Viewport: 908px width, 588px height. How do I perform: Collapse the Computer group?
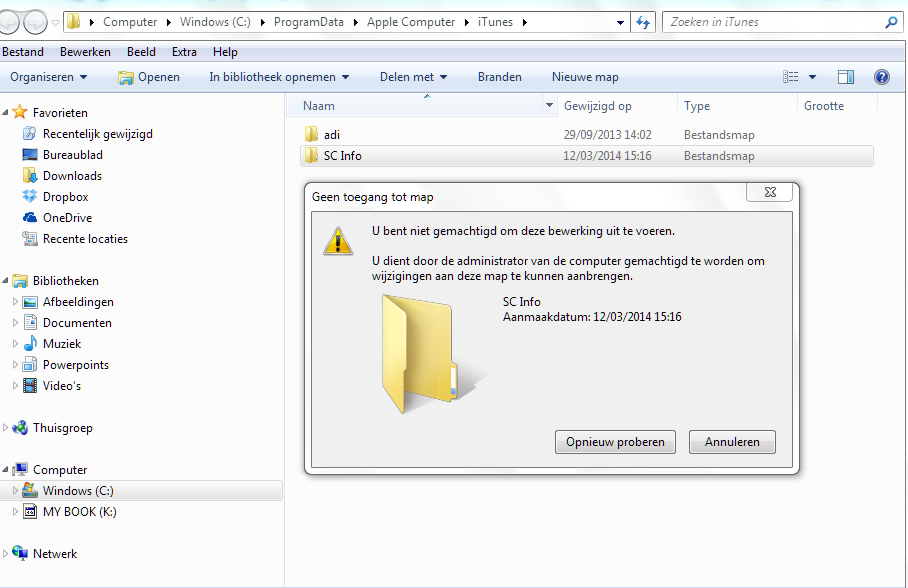click(x=5, y=469)
